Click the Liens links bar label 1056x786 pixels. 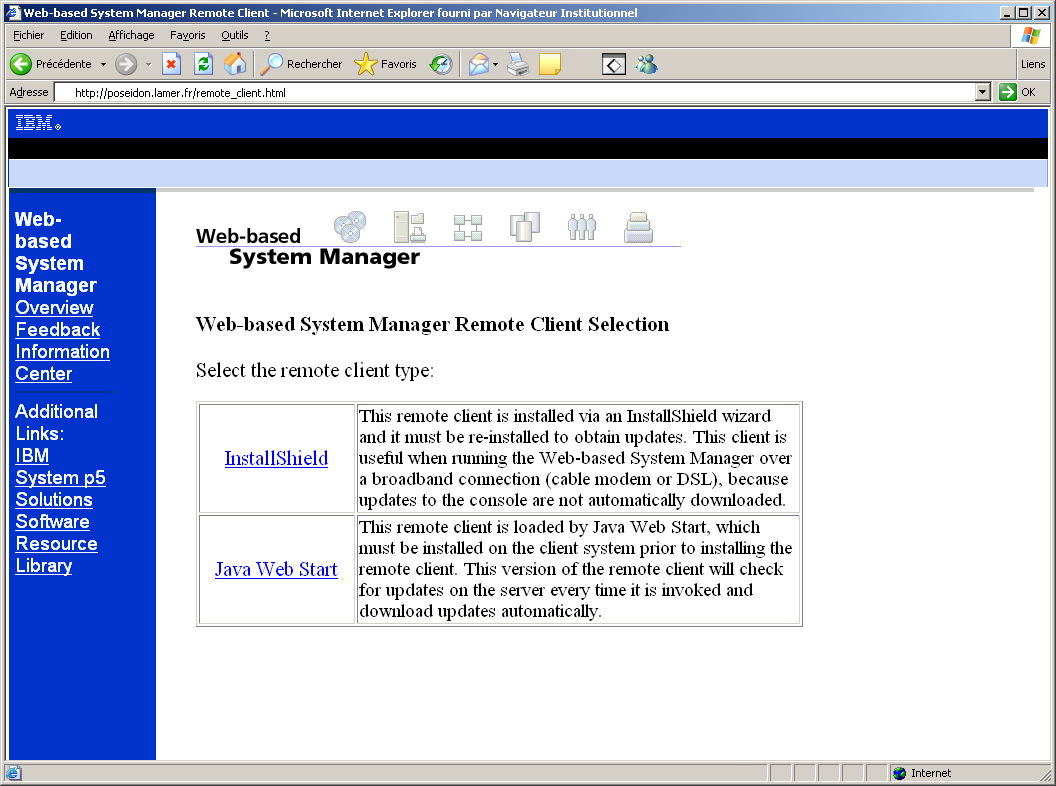pos(1033,64)
